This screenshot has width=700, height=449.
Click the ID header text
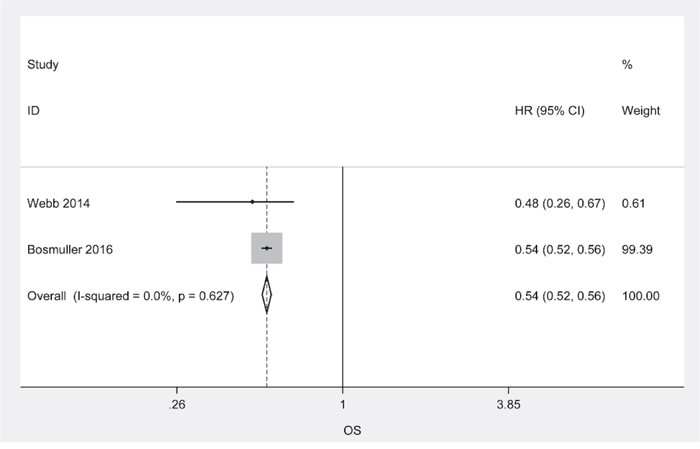point(33,111)
